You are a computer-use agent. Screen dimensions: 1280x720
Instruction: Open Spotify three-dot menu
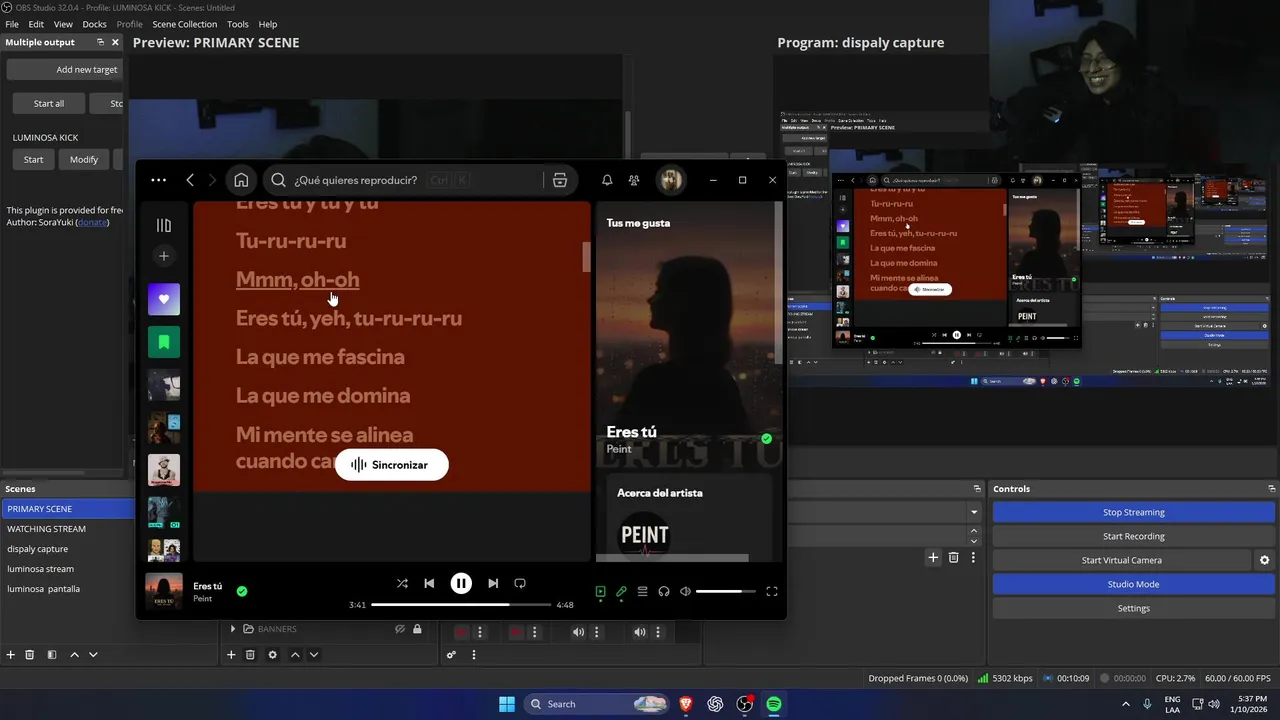[158, 180]
